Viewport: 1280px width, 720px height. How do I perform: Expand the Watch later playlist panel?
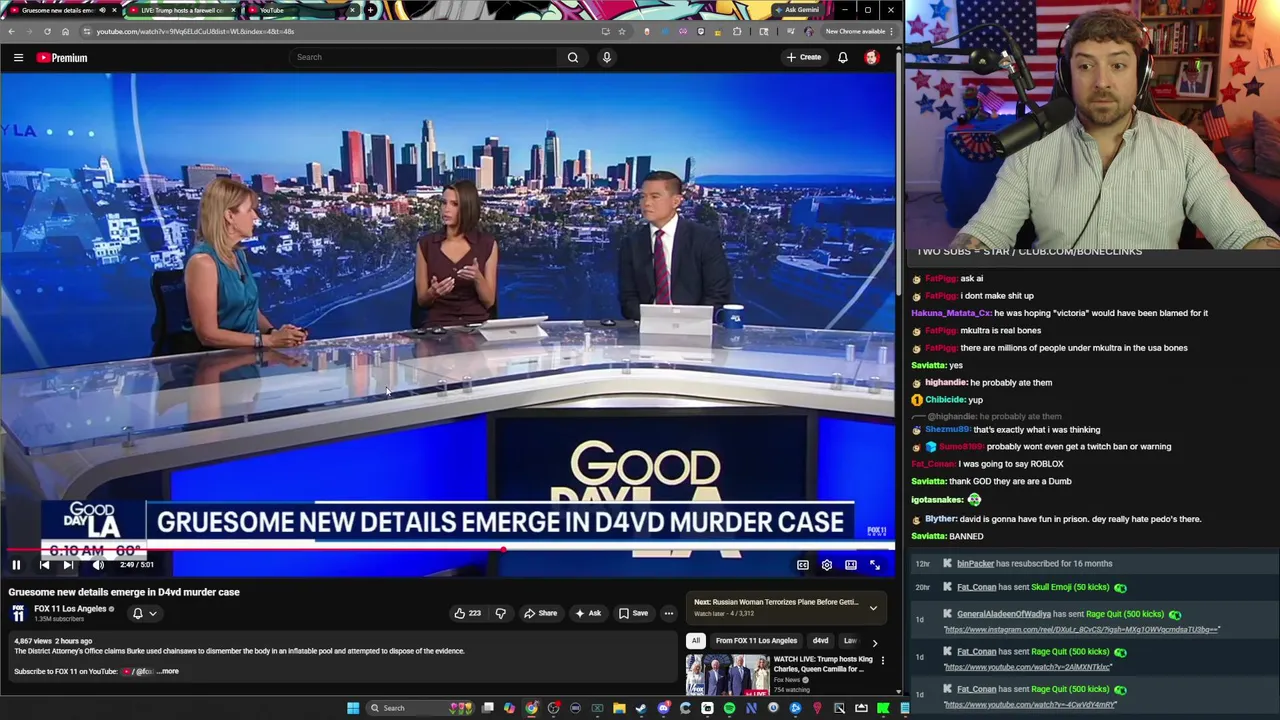click(873, 607)
